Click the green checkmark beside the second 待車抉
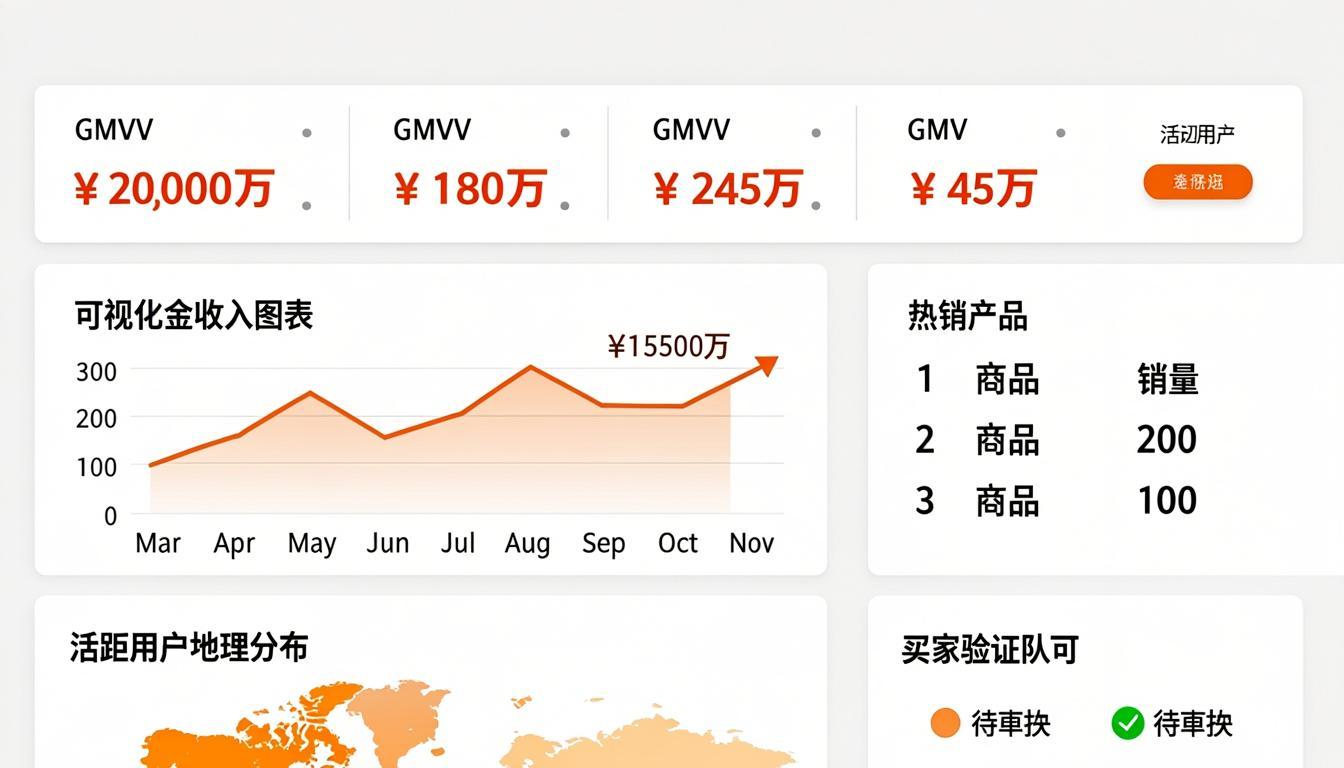The height and width of the screenshot is (768, 1344). [1127, 723]
